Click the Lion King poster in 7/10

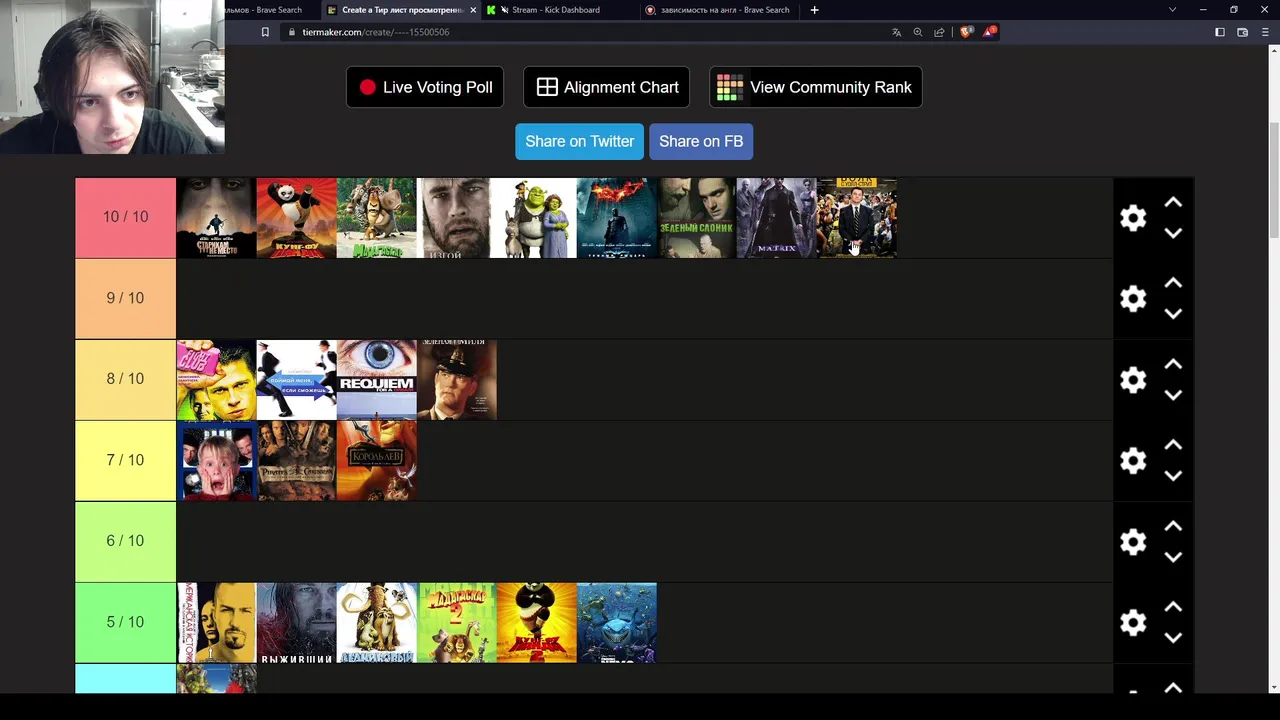point(377,461)
